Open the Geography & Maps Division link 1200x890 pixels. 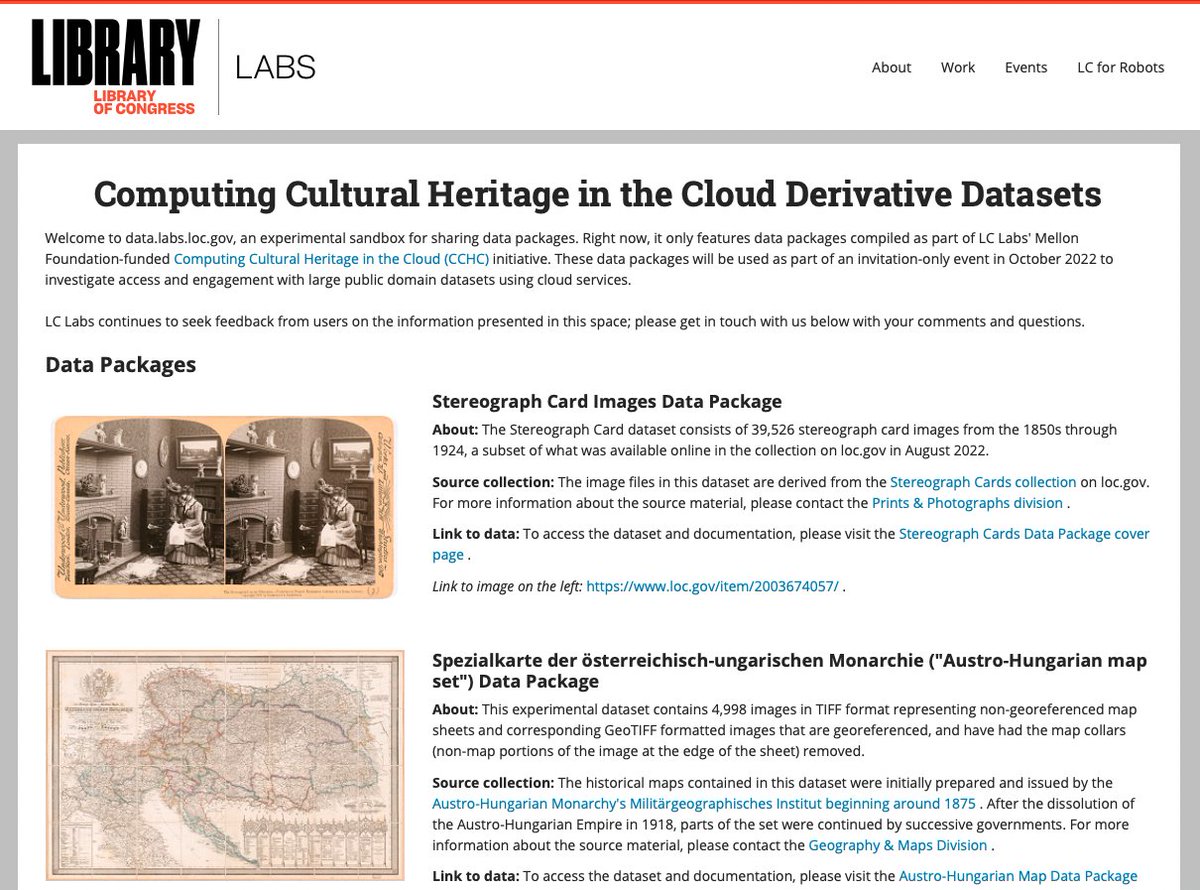tap(898, 845)
